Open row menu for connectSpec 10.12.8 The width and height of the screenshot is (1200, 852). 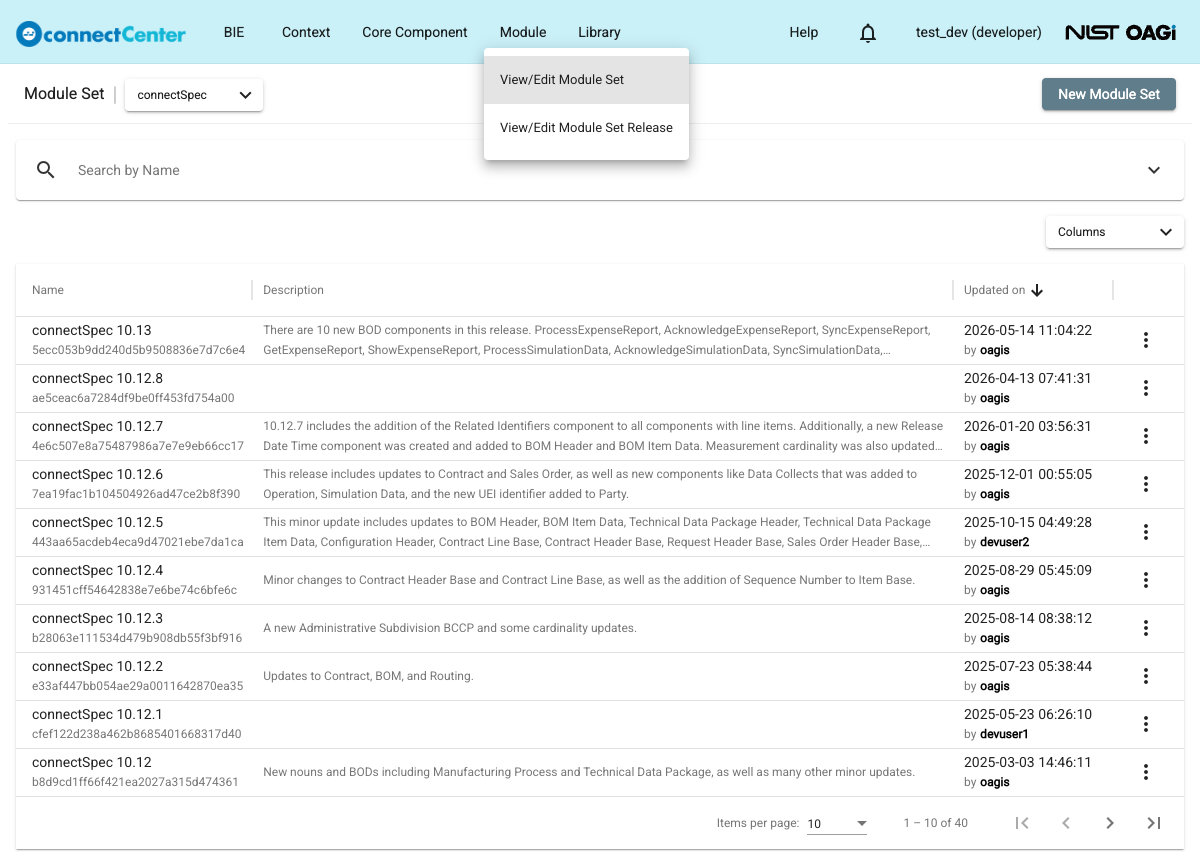[1146, 388]
